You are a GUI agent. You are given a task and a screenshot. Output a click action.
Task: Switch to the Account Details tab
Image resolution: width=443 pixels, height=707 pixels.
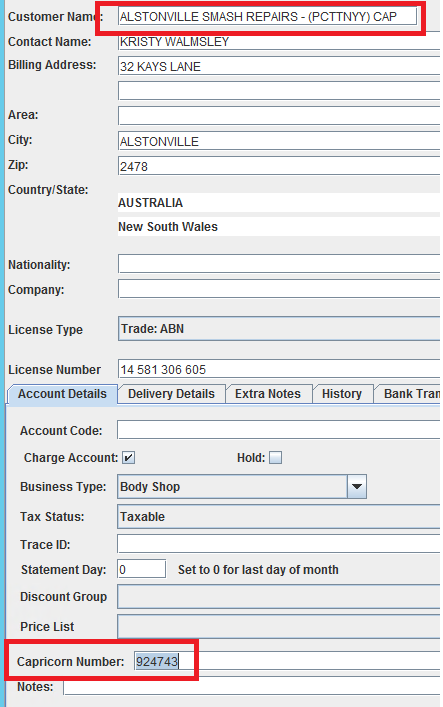point(62,394)
